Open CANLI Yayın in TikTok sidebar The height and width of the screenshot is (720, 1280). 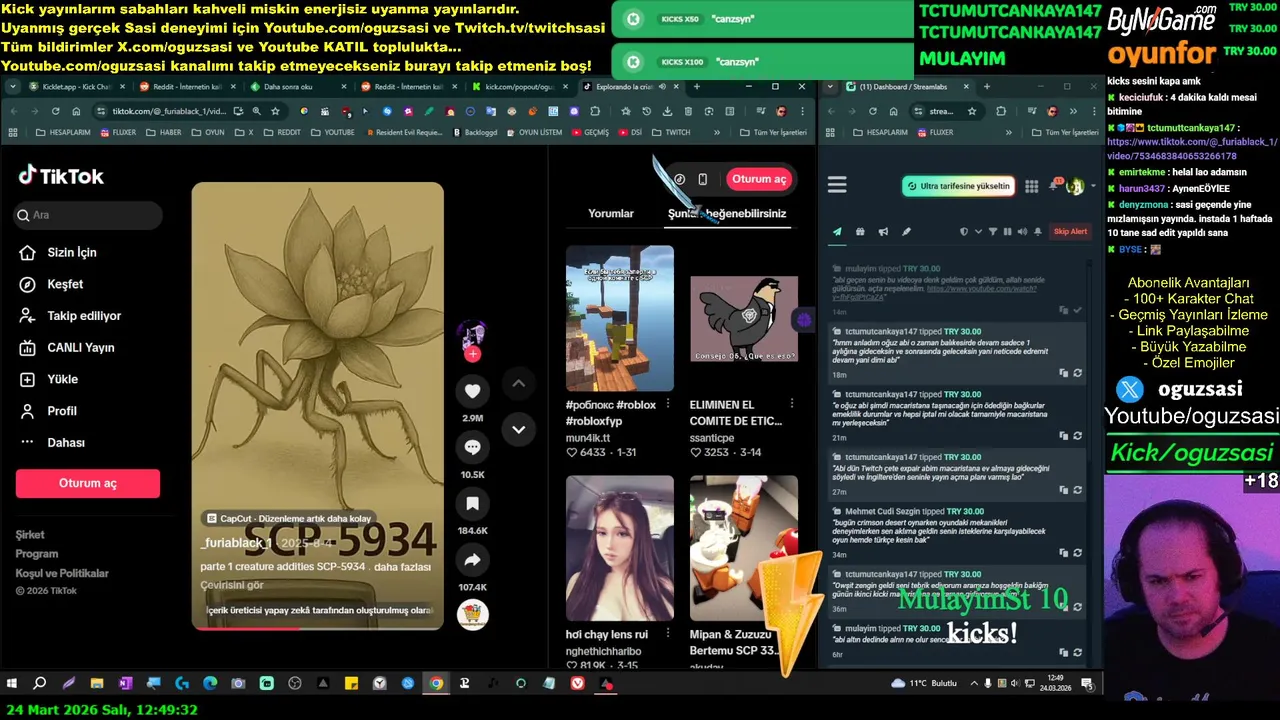67,348
